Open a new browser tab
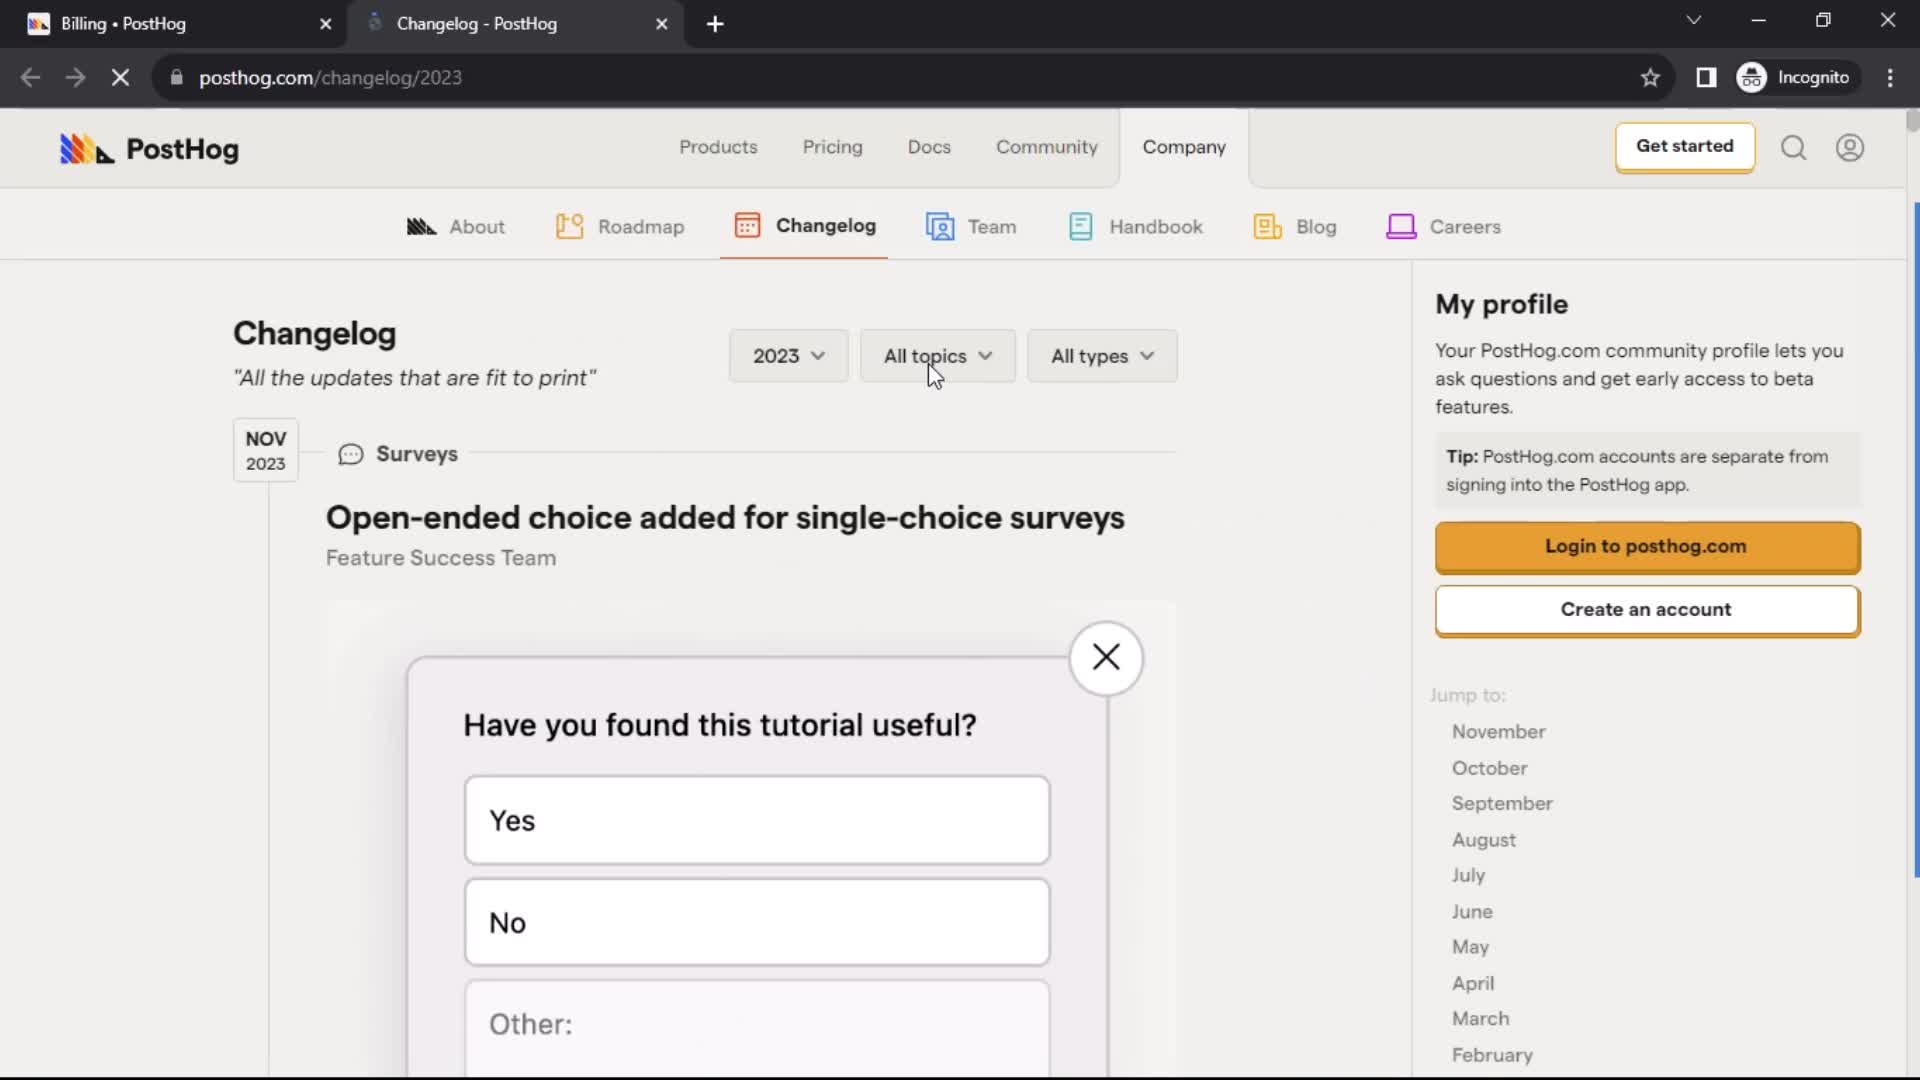 click(715, 24)
